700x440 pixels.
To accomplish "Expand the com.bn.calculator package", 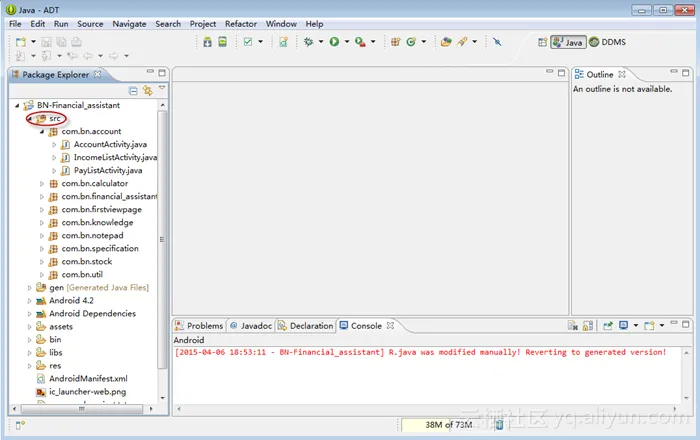I will click(x=42, y=184).
